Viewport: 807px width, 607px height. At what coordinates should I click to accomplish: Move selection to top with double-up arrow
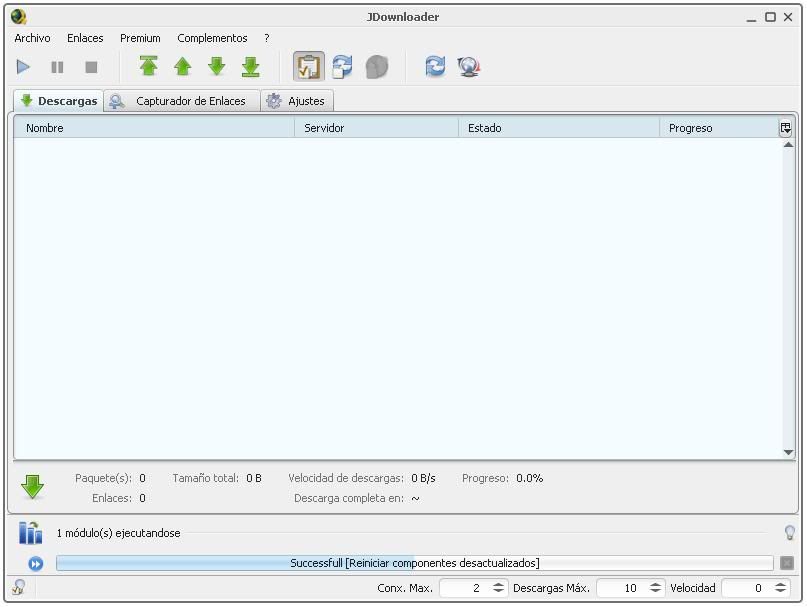tap(148, 67)
